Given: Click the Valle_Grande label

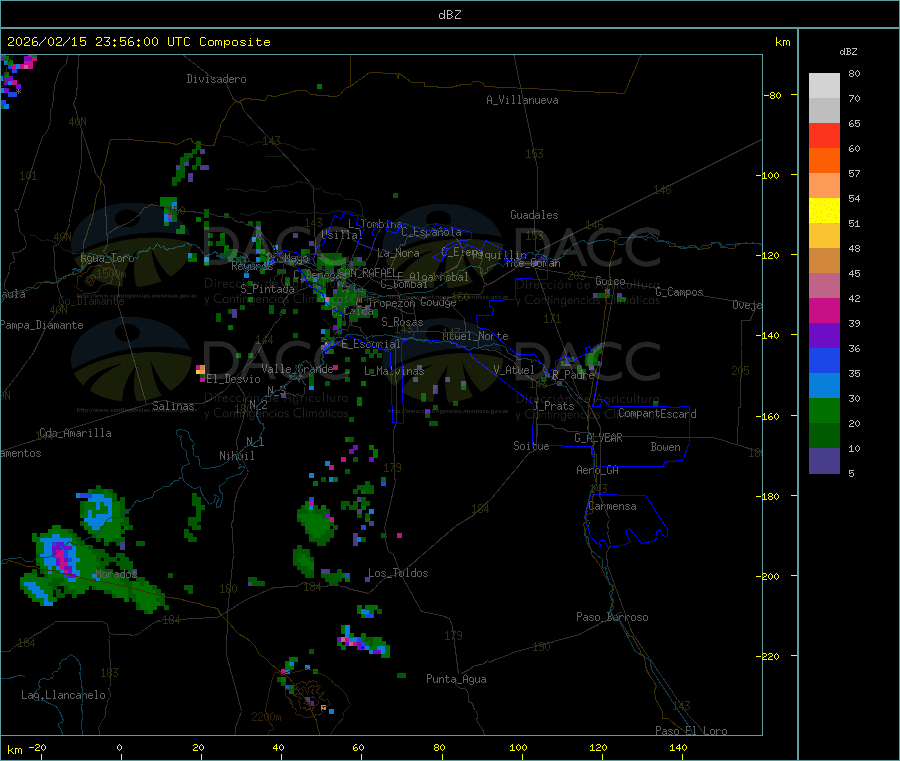Looking at the screenshot, I should pos(297,369).
